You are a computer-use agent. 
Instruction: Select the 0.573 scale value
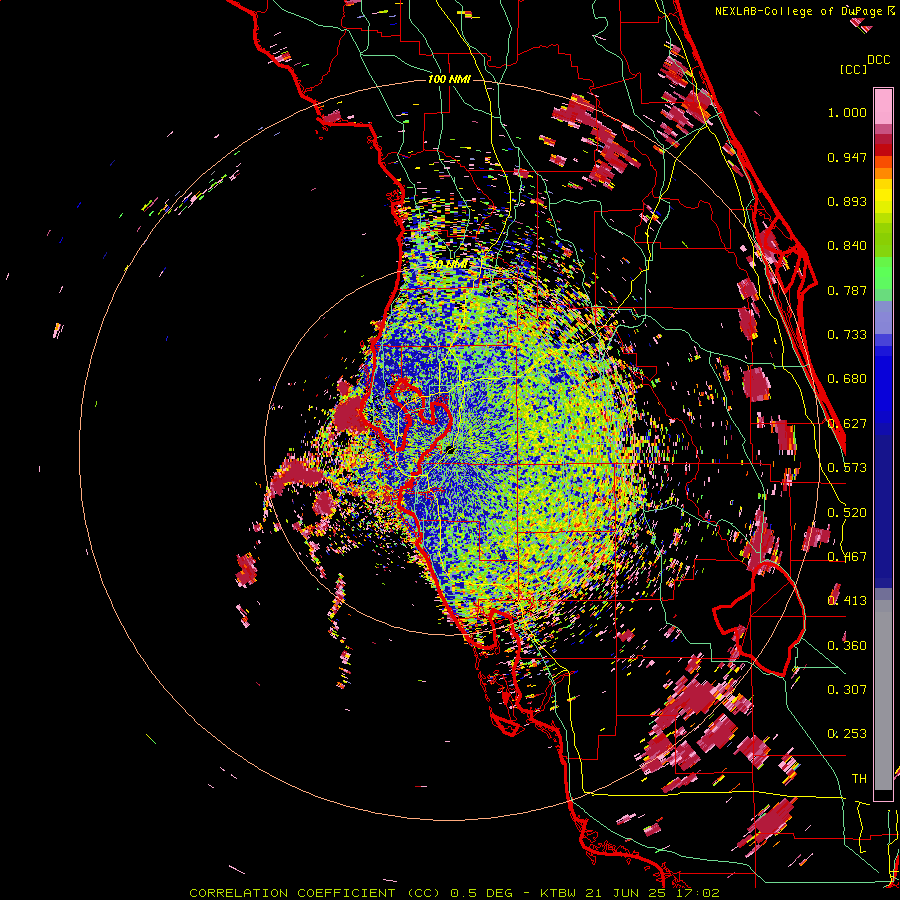[847, 468]
